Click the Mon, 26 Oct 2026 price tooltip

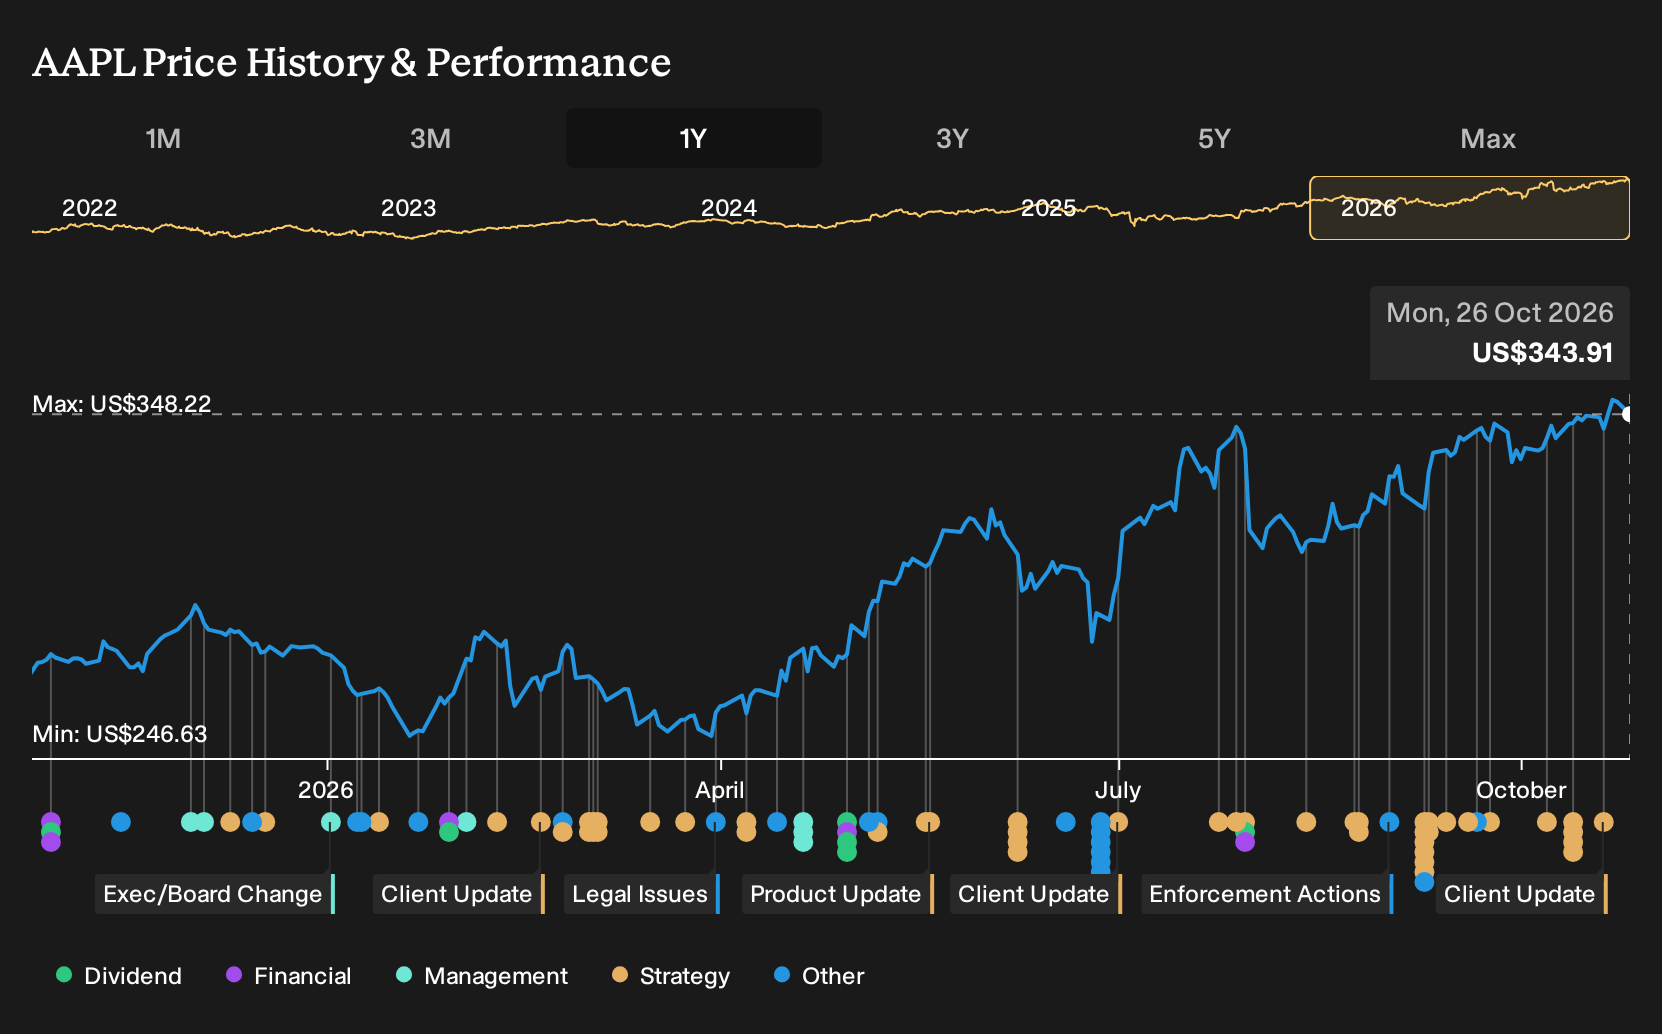click(1500, 333)
